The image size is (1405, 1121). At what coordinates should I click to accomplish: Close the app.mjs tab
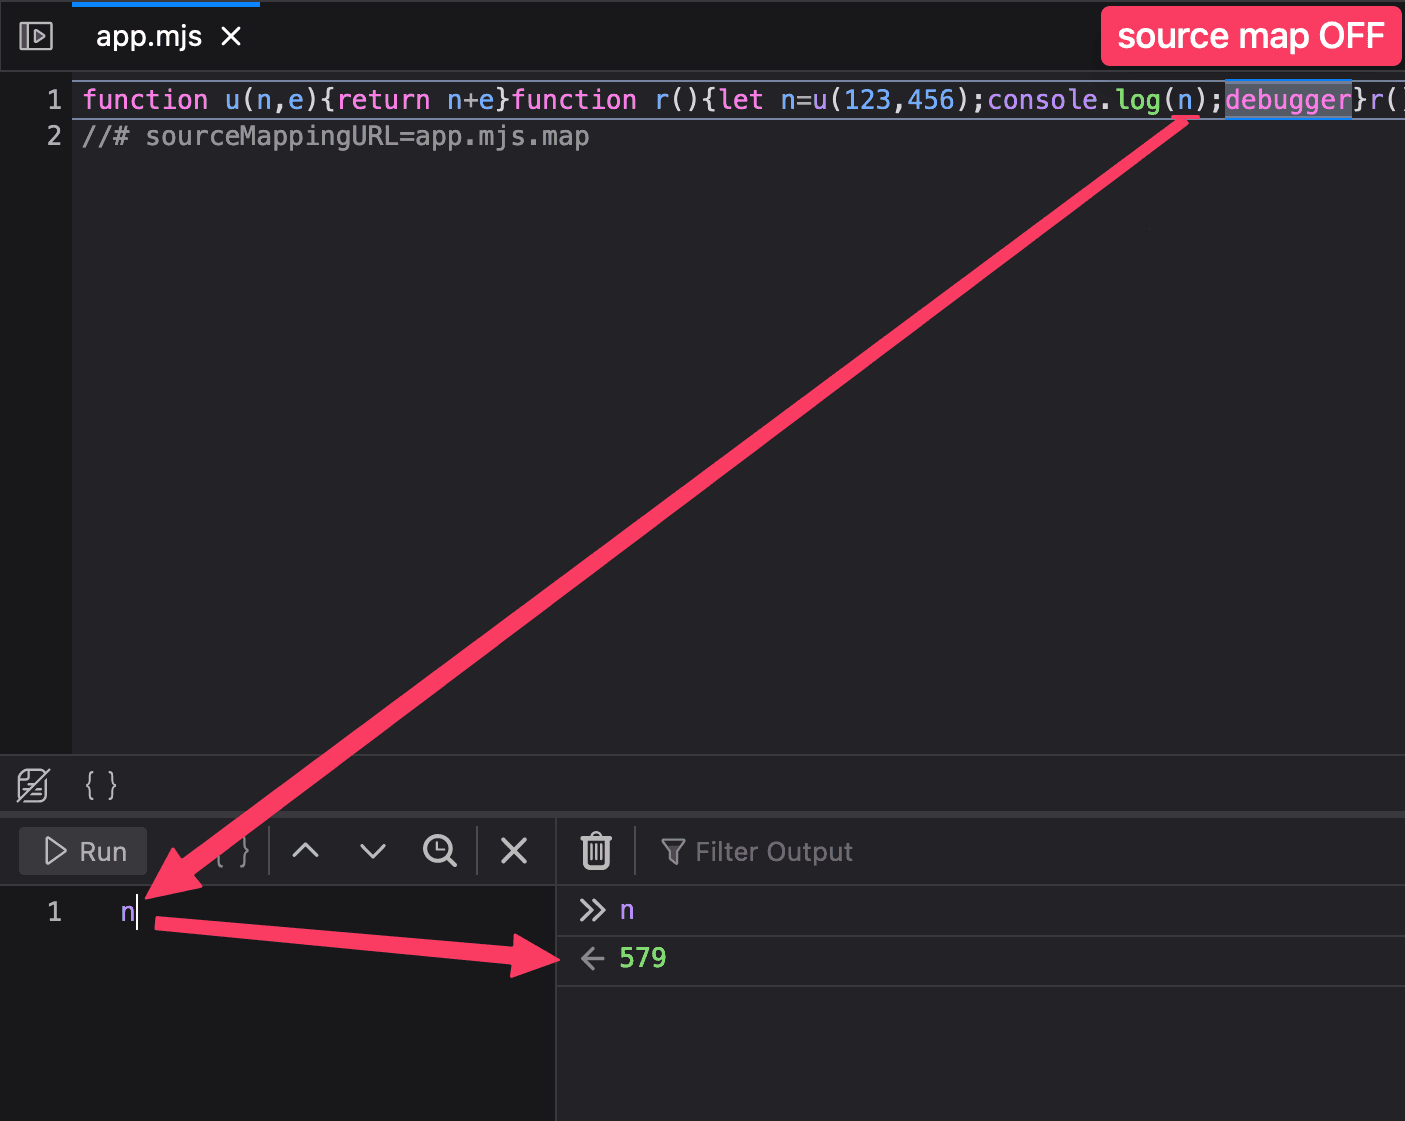(231, 36)
